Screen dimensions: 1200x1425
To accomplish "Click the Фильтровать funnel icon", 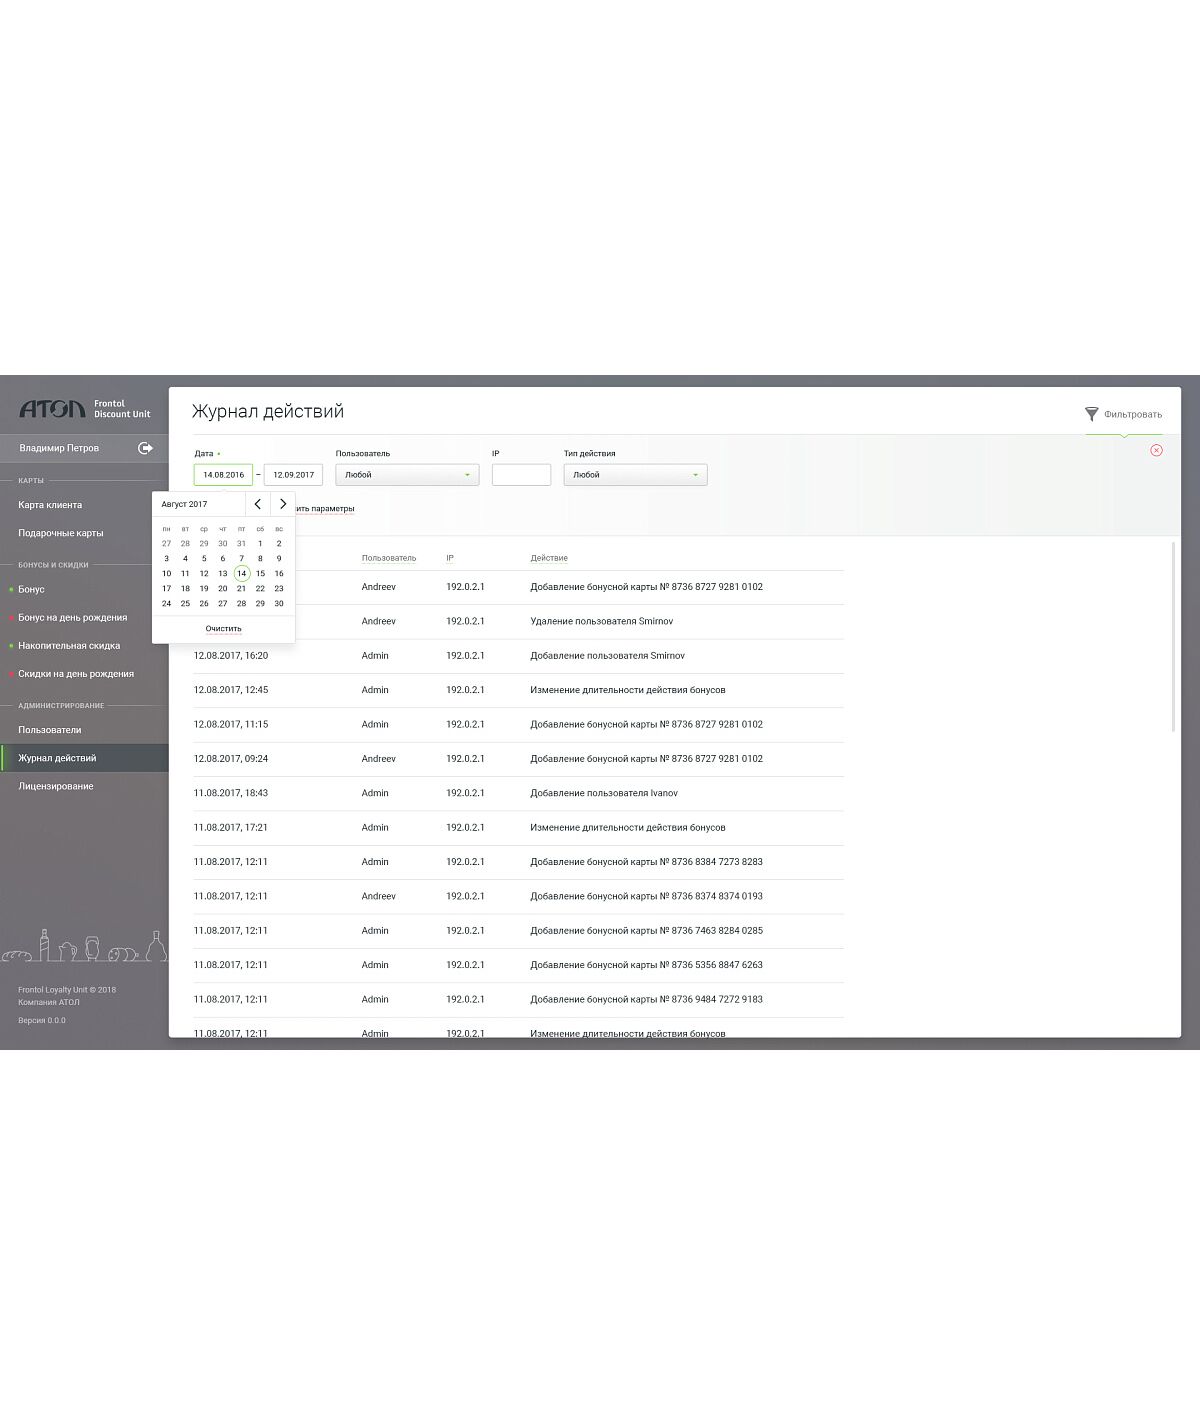I will point(1091,414).
